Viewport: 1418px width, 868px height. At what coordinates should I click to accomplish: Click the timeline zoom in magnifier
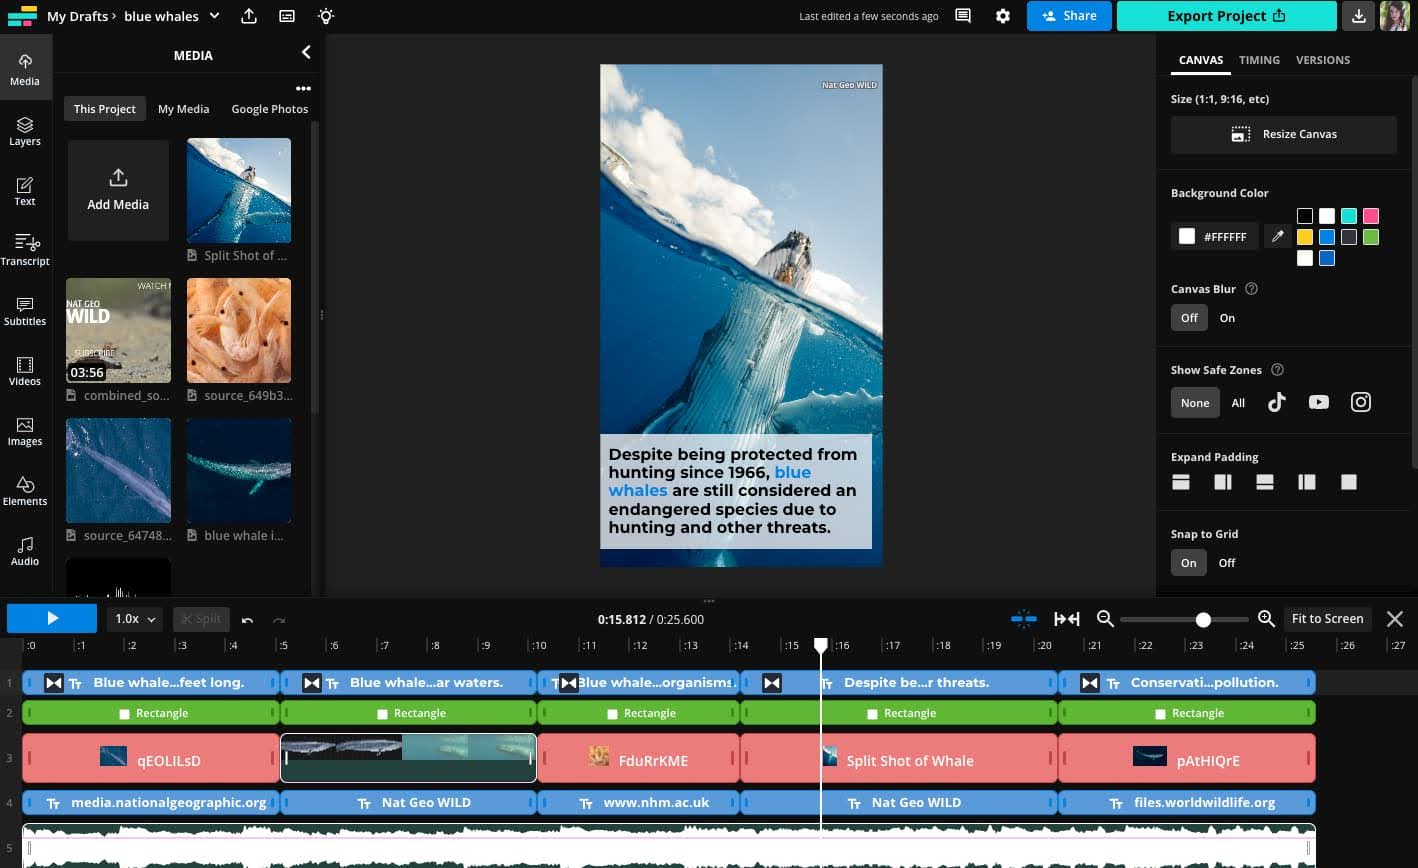(x=1266, y=619)
